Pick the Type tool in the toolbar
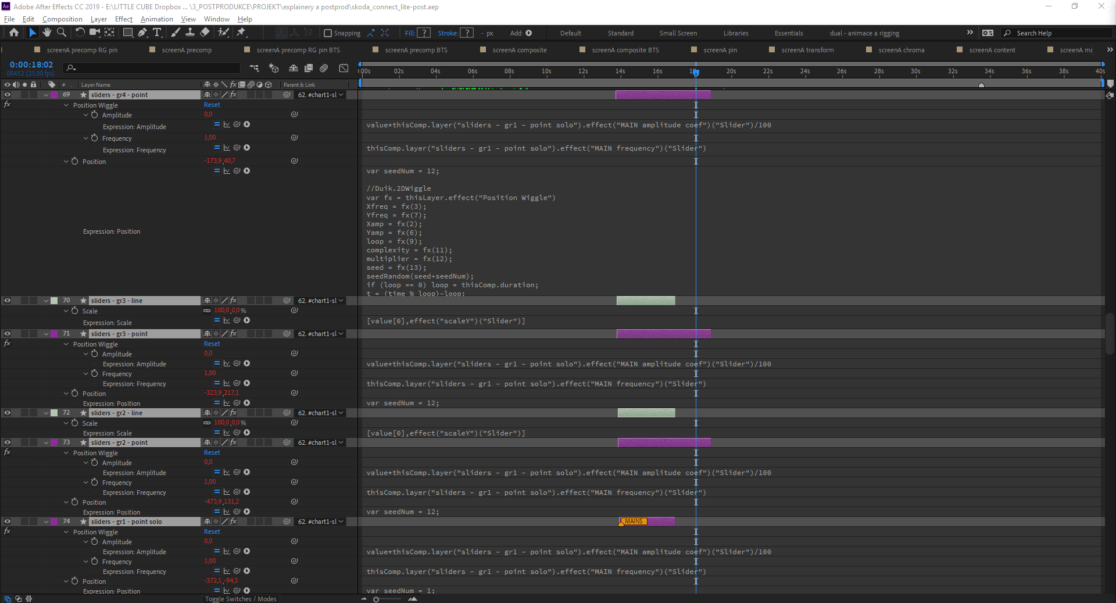Image resolution: width=1116 pixels, height=603 pixels. (x=157, y=33)
